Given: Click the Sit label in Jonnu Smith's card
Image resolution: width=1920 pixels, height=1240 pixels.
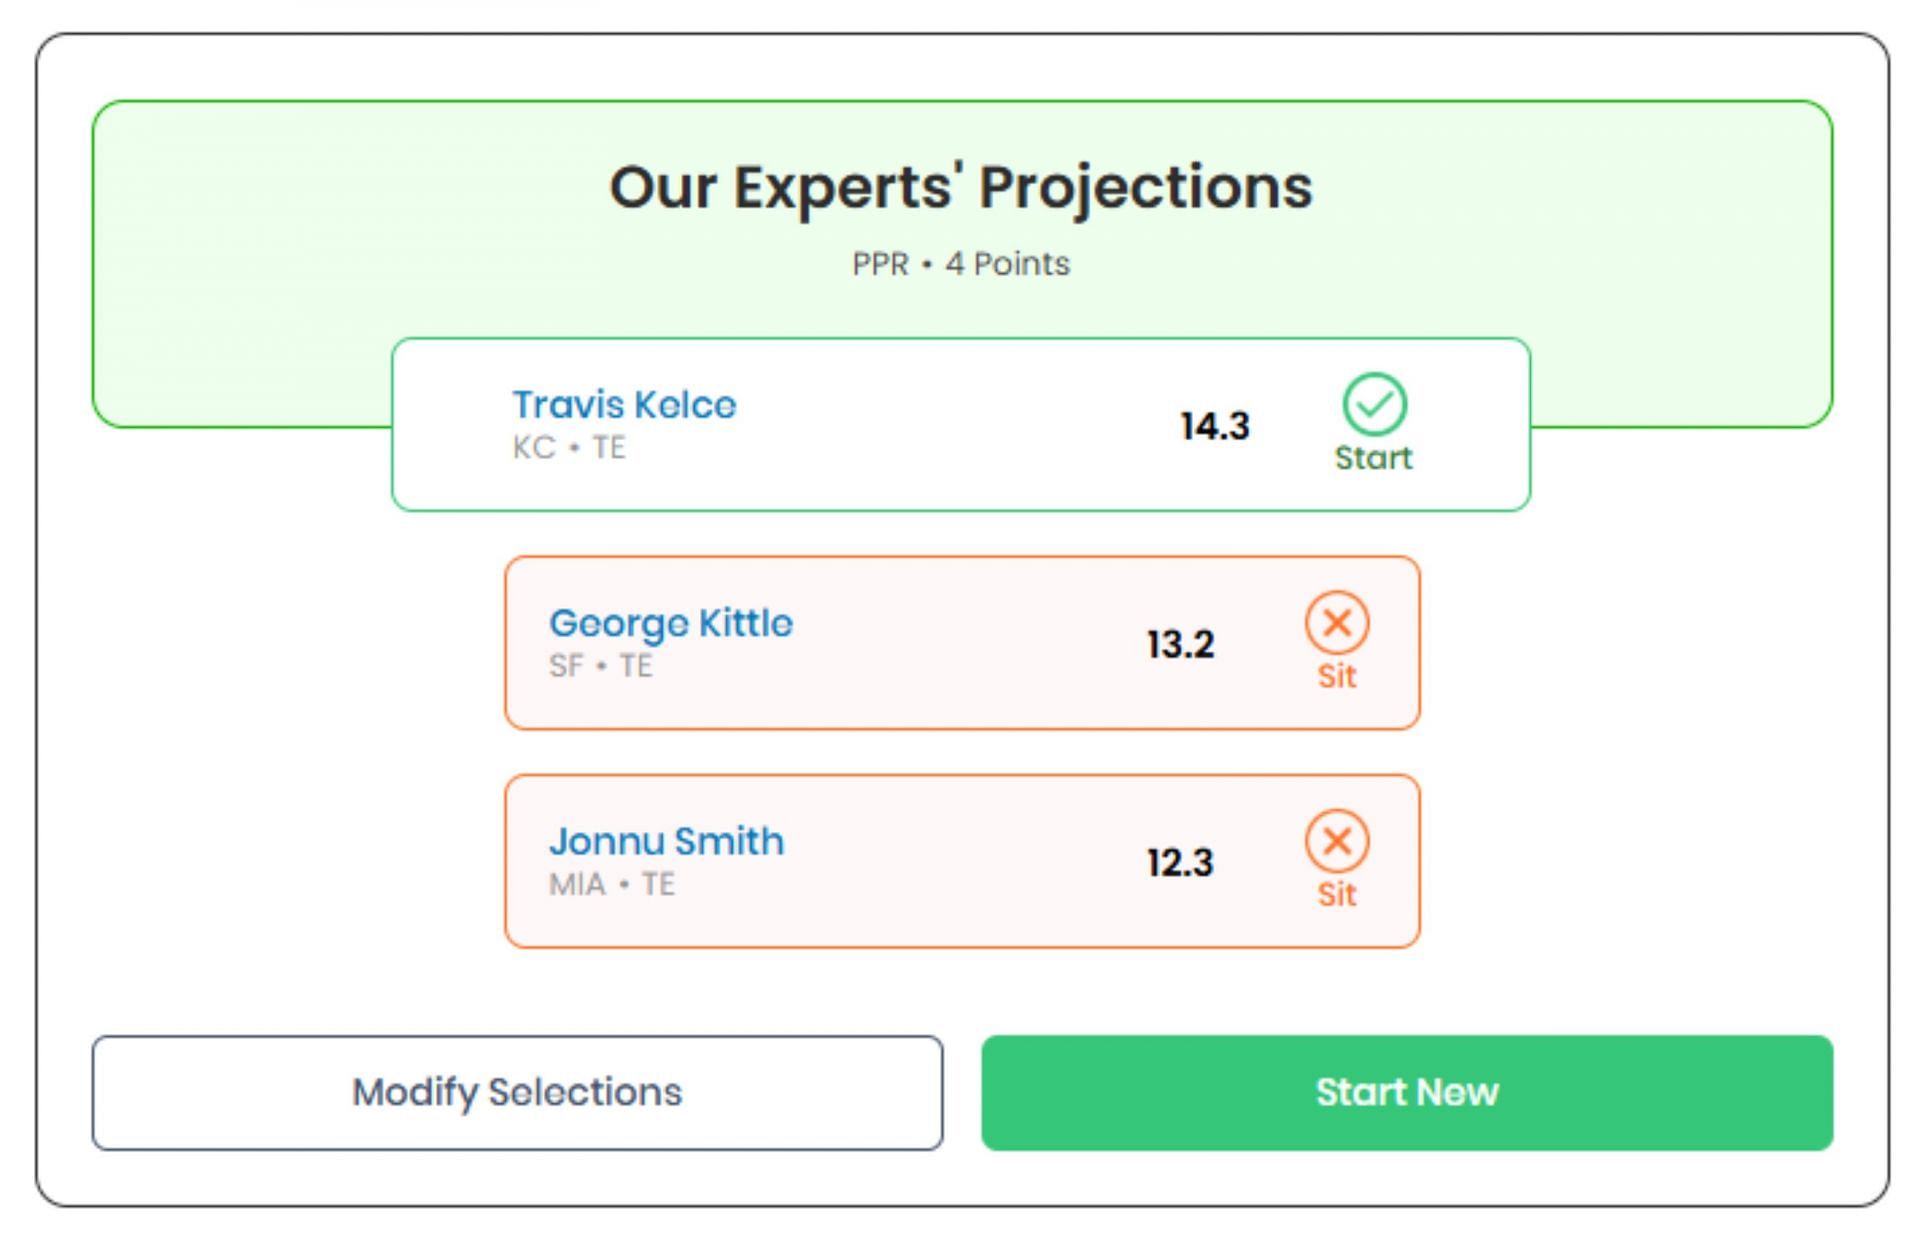Looking at the screenshot, I should point(1337,895).
